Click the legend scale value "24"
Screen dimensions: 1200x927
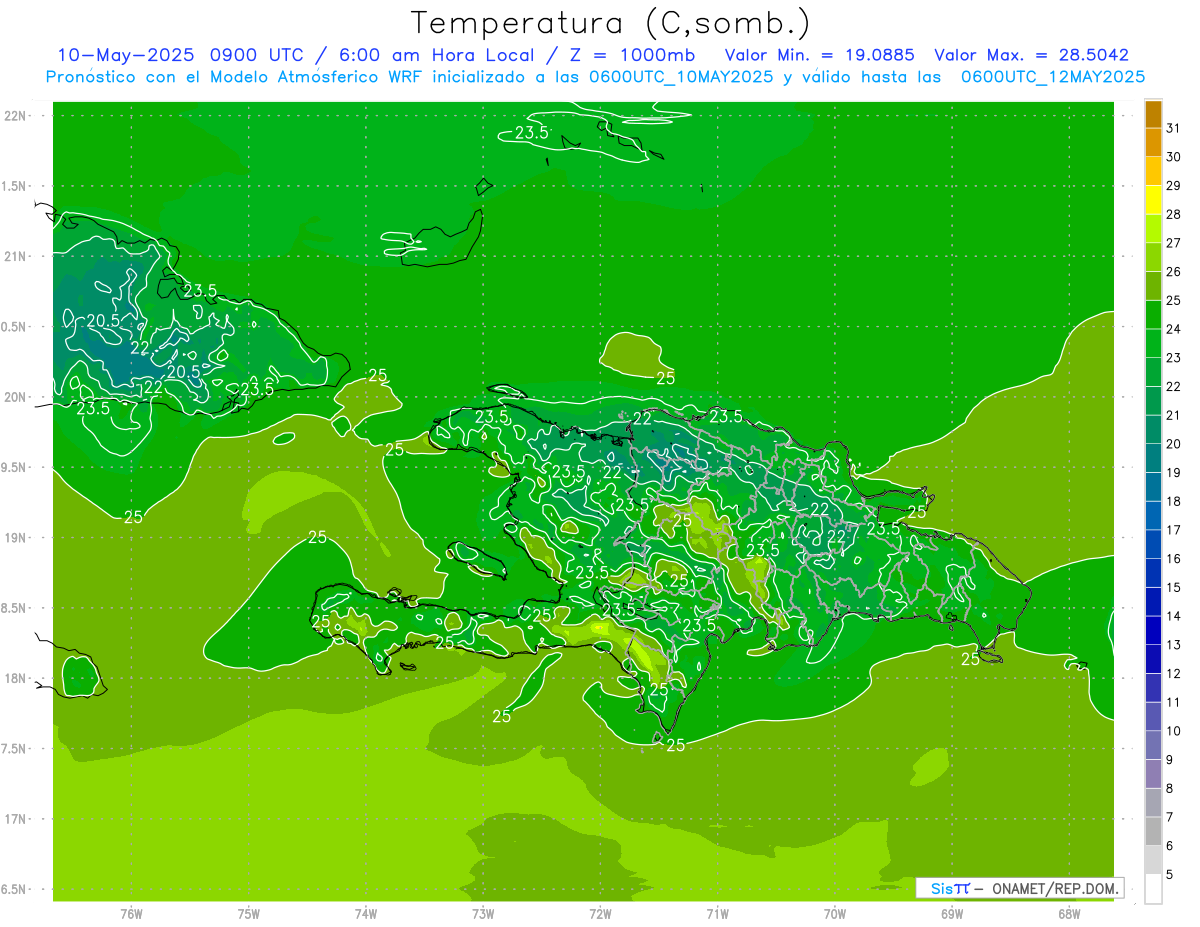(1174, 329)
